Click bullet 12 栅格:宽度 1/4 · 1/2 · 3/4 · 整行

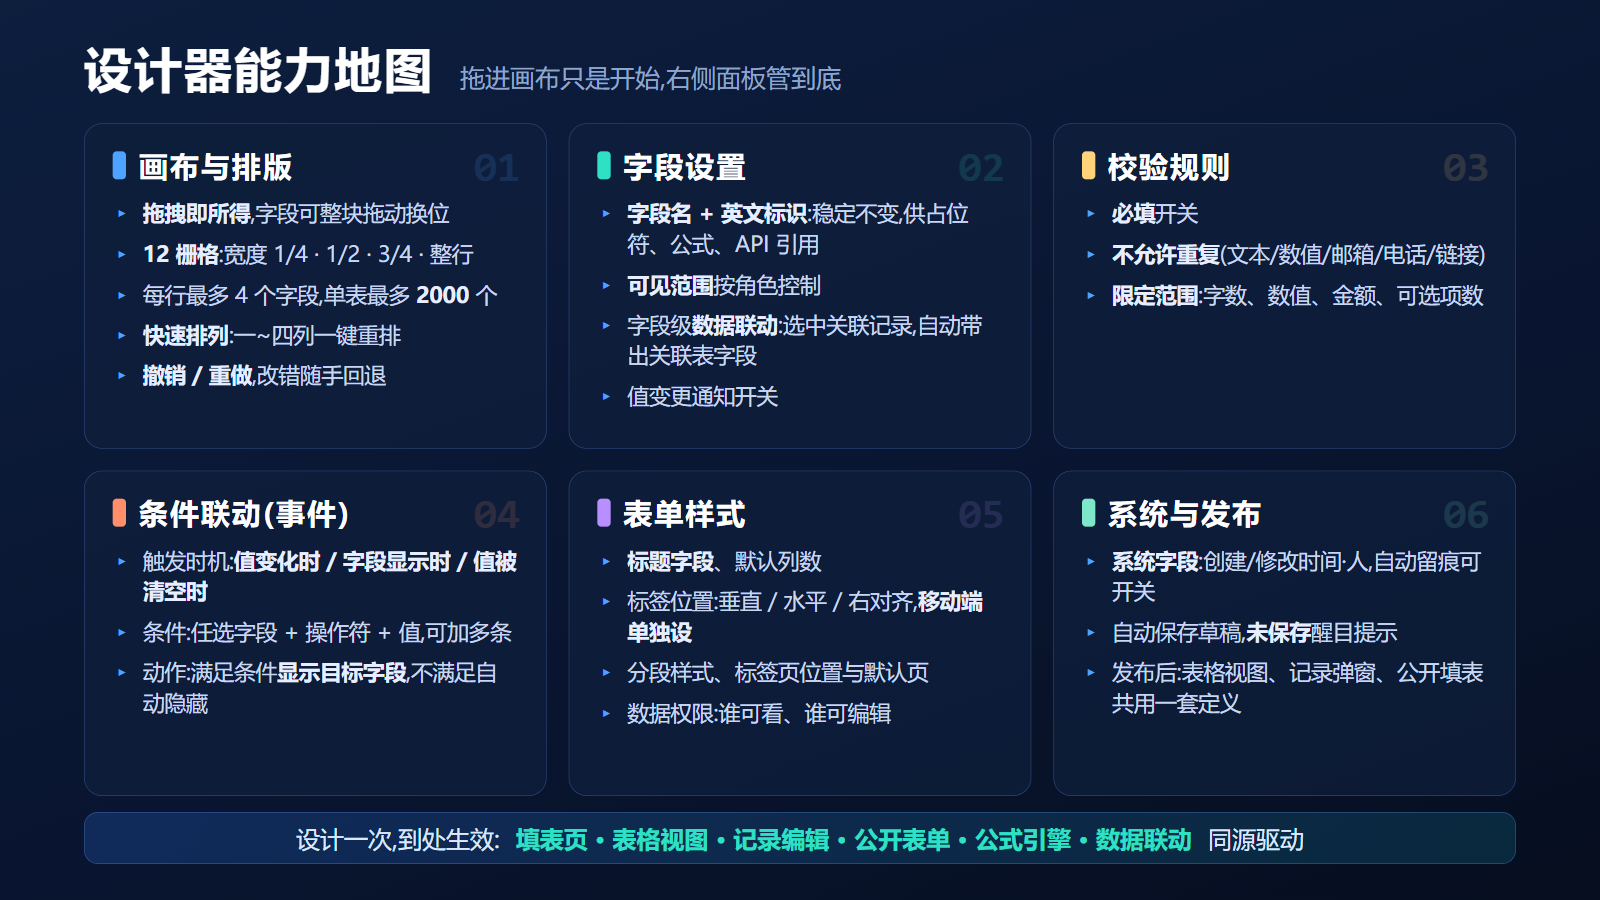(308, 255)
